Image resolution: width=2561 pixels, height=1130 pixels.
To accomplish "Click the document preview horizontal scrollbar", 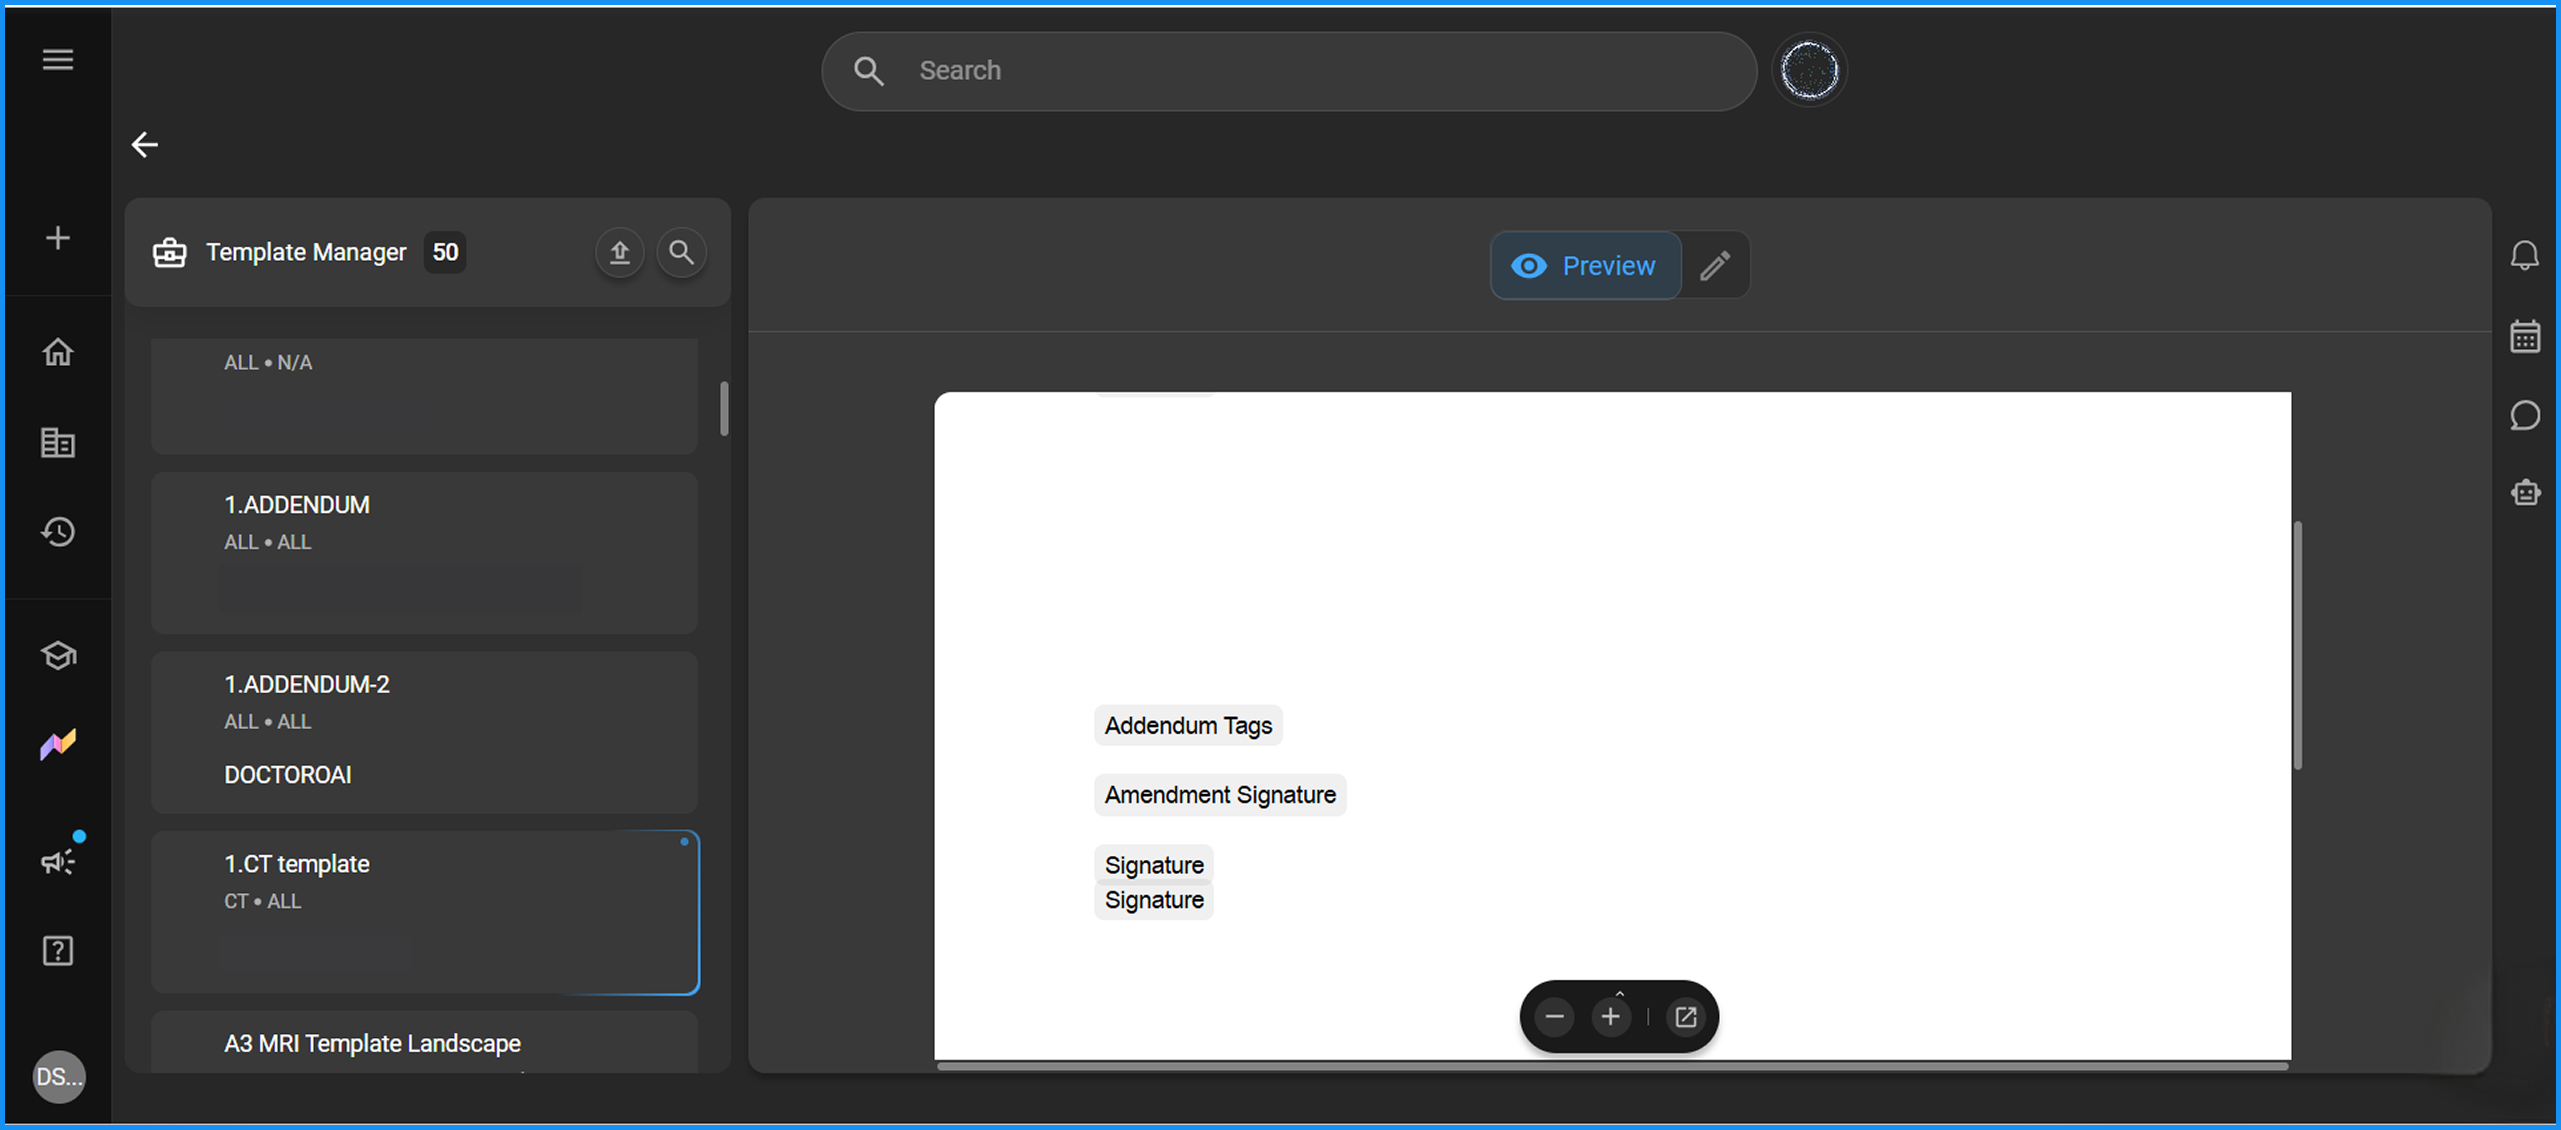I will click(1612, 1067).
